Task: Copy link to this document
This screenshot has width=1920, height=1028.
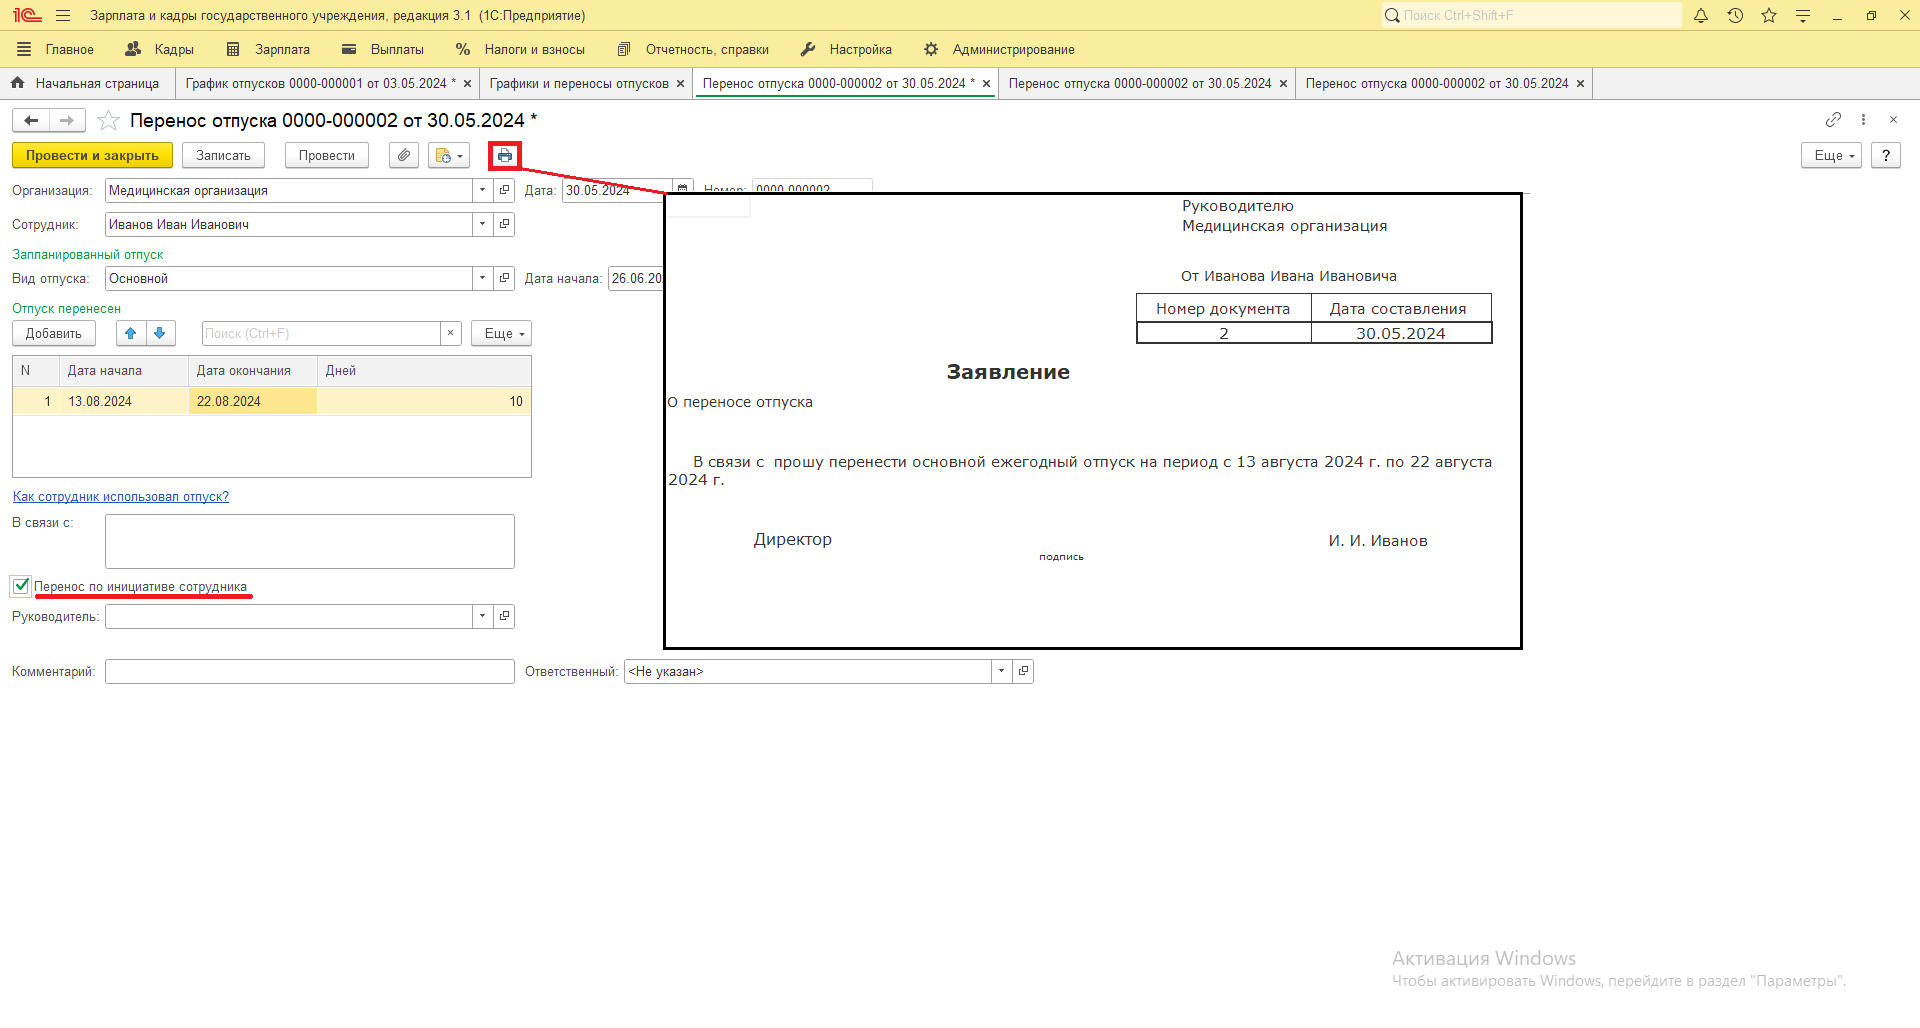Action: [1833, 120]
